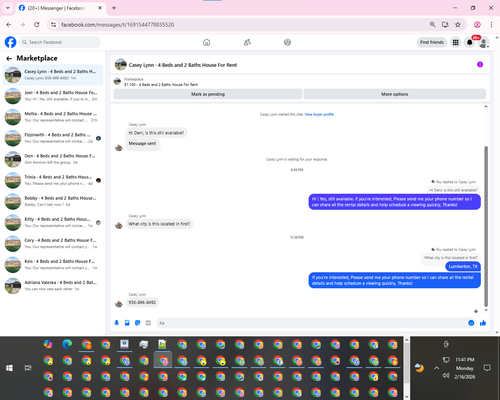500x400 pixels.
Task: Send a thumbs-up like
Action: (x=483, y=323)
